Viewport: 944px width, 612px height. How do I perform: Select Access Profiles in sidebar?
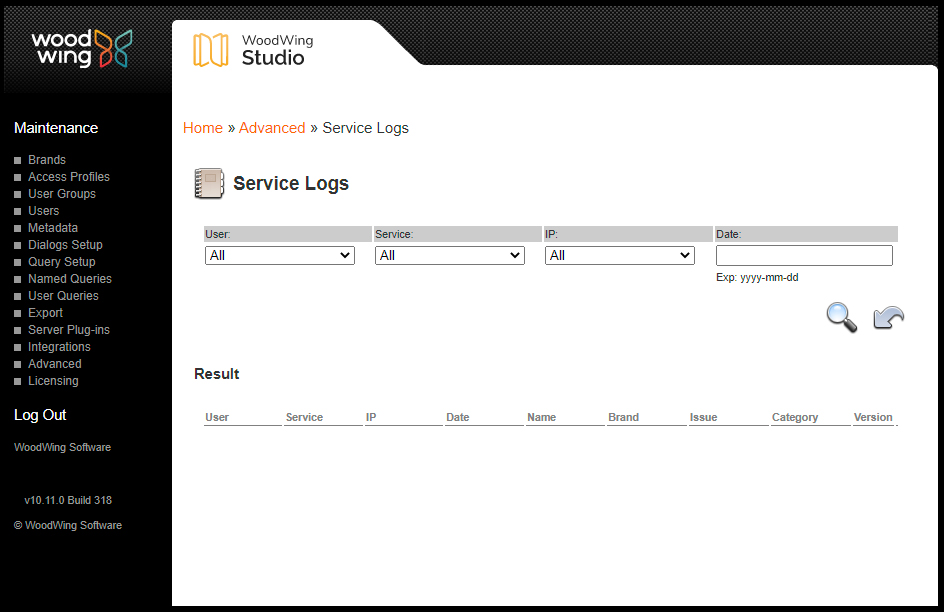click(69, 177)
